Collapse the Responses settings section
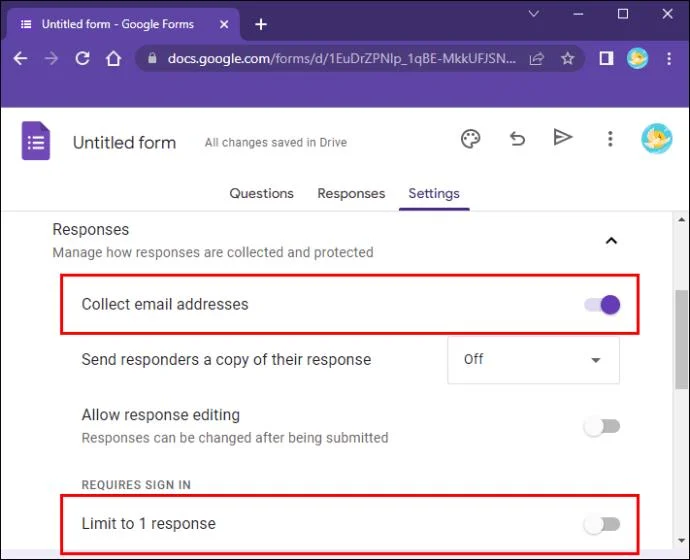690x560 pixels. click(611, 241)
